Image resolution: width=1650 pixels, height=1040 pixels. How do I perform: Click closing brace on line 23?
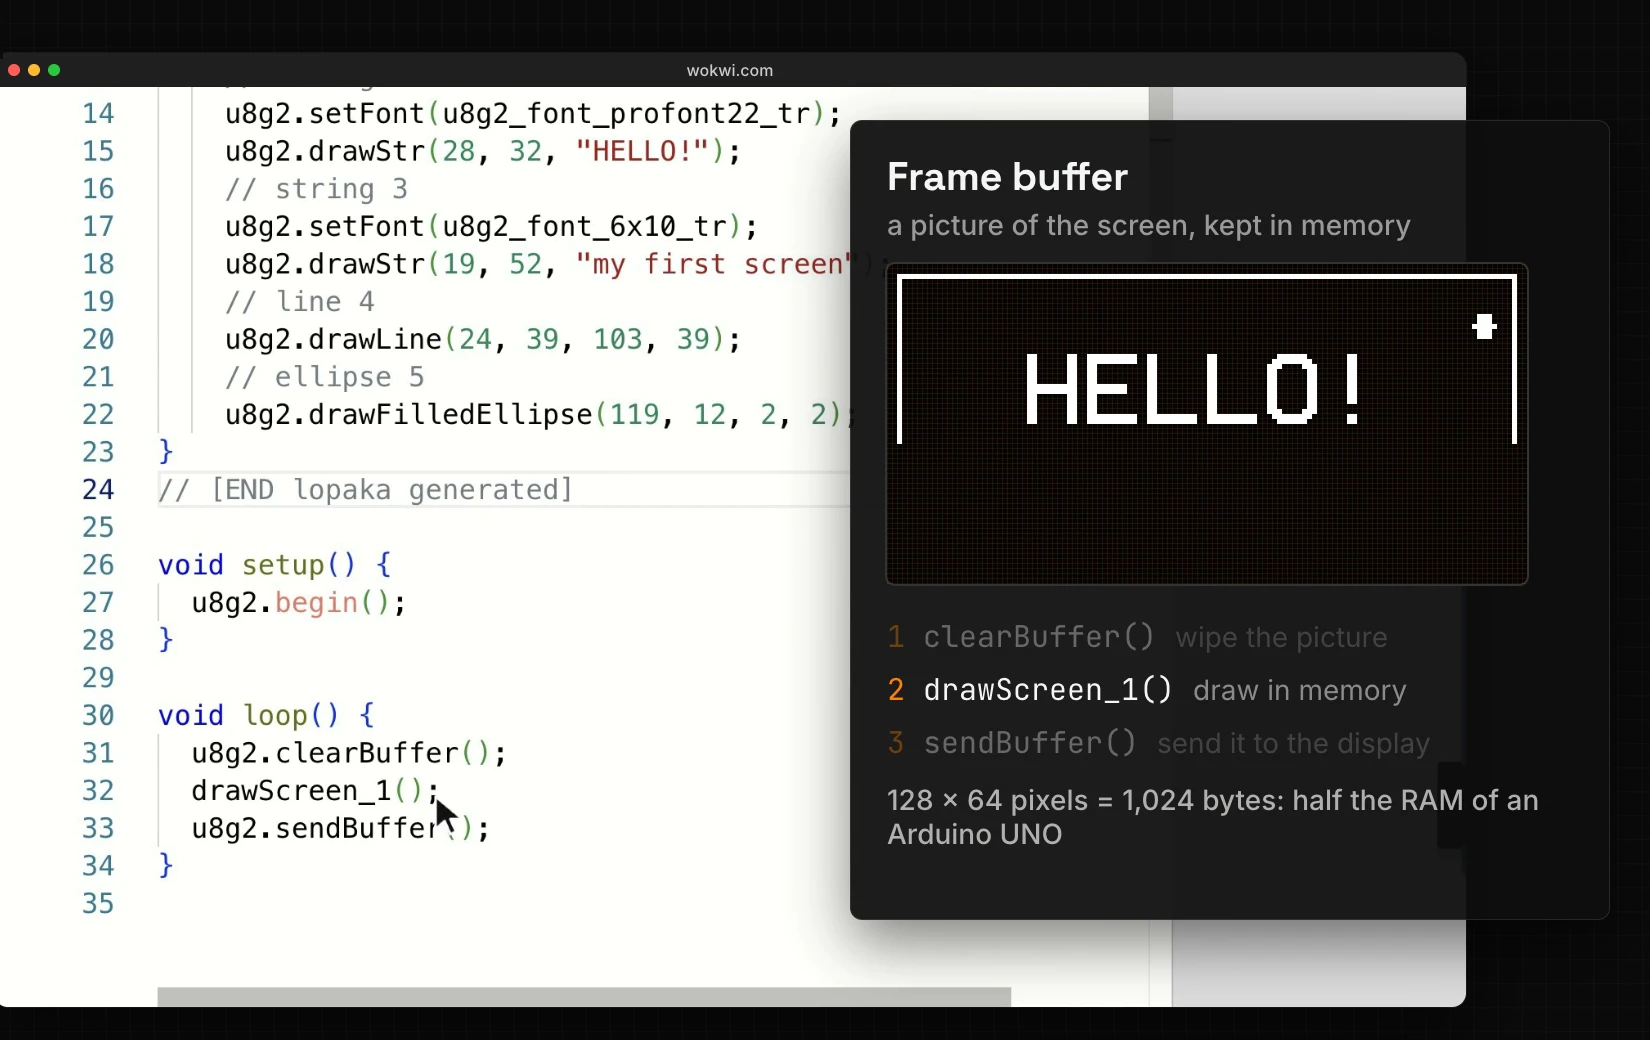166,452
